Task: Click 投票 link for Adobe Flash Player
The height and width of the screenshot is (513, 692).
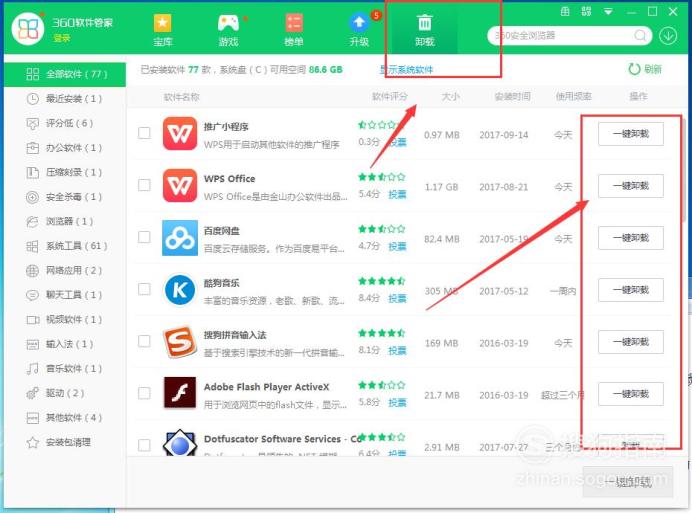Action: (x=397, y=403)
